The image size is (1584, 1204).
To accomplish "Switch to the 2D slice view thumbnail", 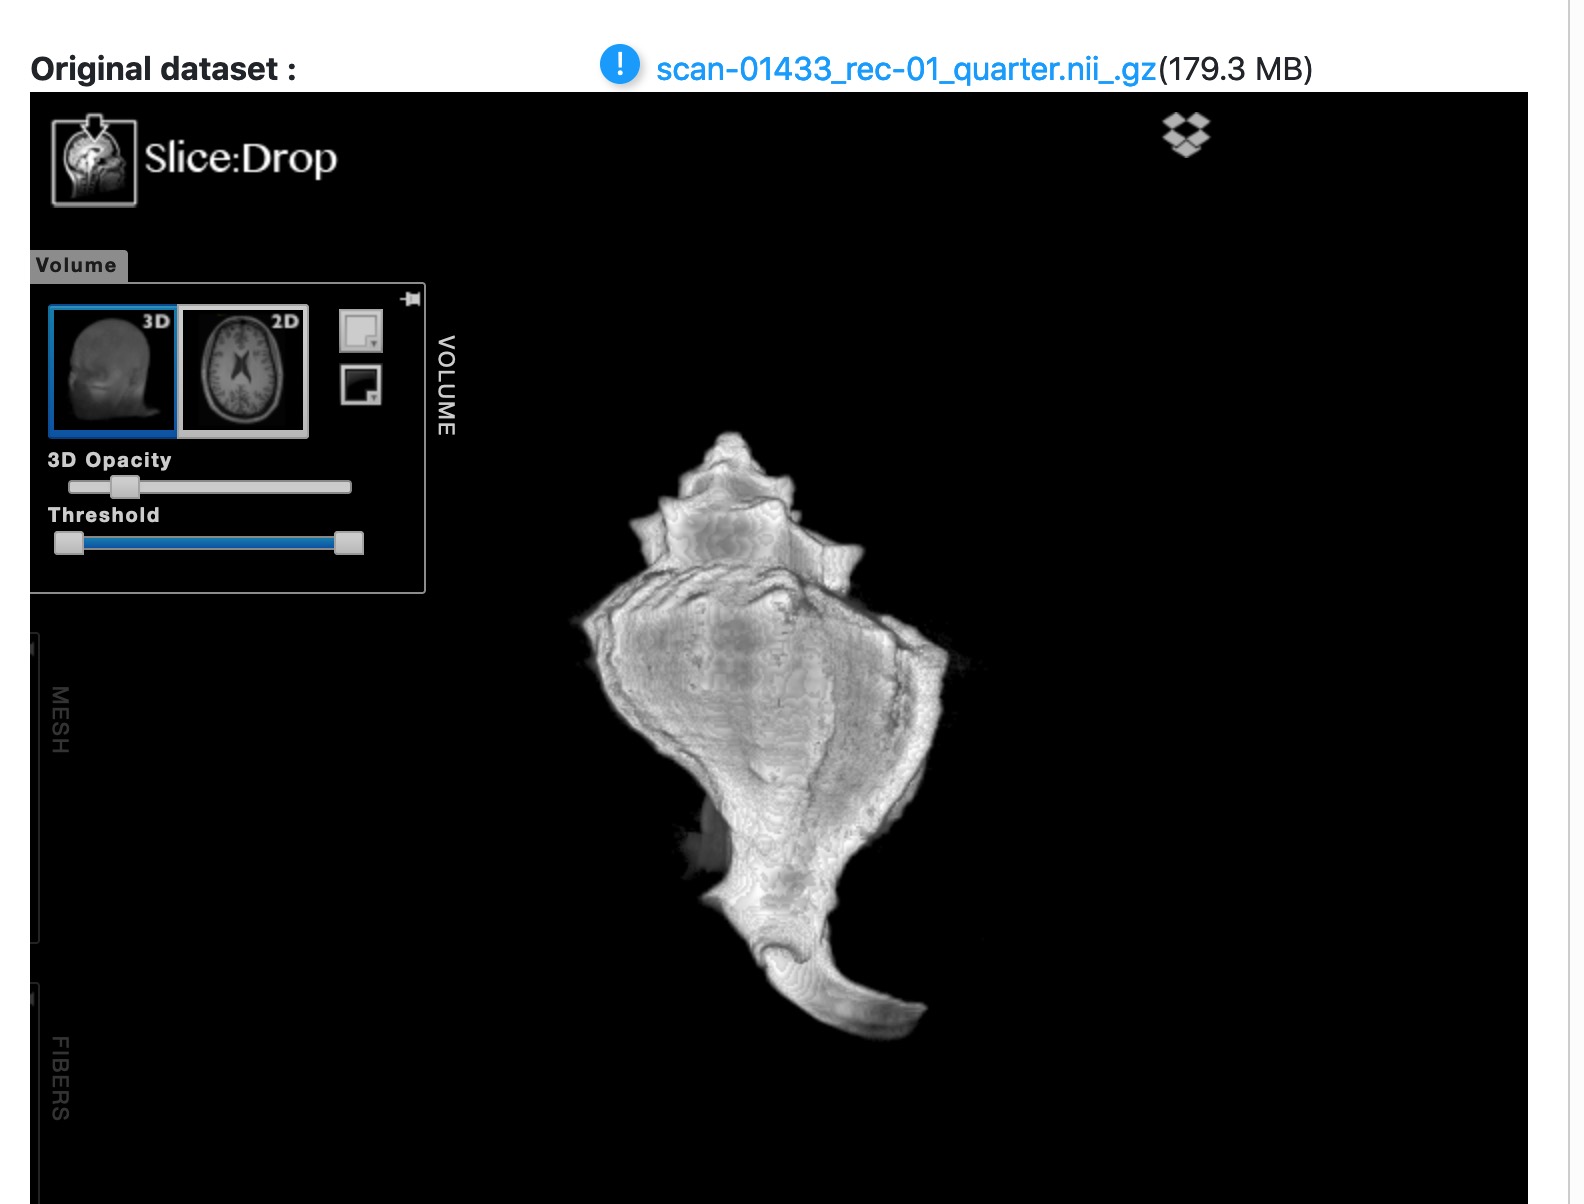I will [243, 371].
